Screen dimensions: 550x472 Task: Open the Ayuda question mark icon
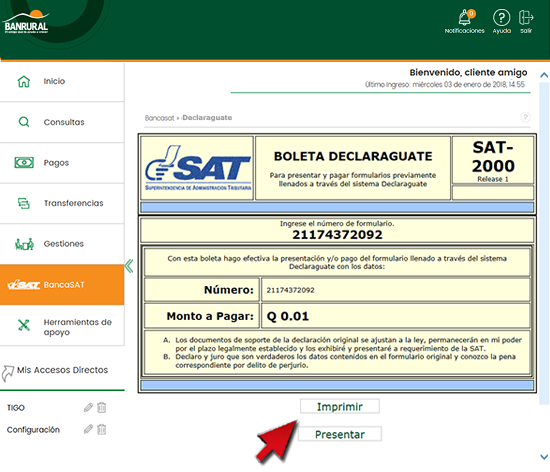[x=501, y=17]
